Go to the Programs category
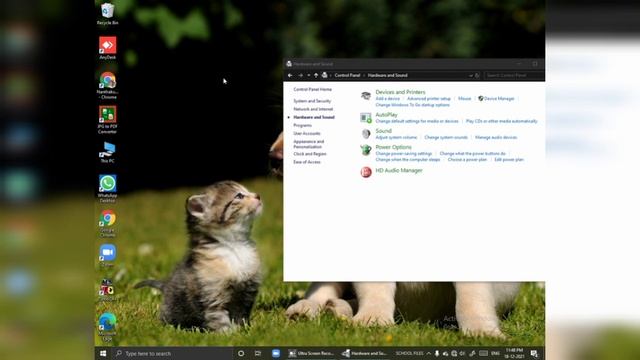 [x=302, y=125]
